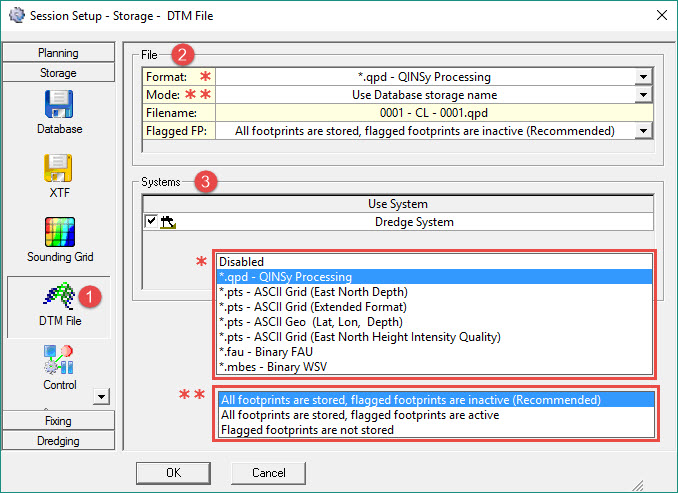Open the Mode dropdown arrow
Image resolution: width=678 pixels, height=493 pixels.
(643, 95)
